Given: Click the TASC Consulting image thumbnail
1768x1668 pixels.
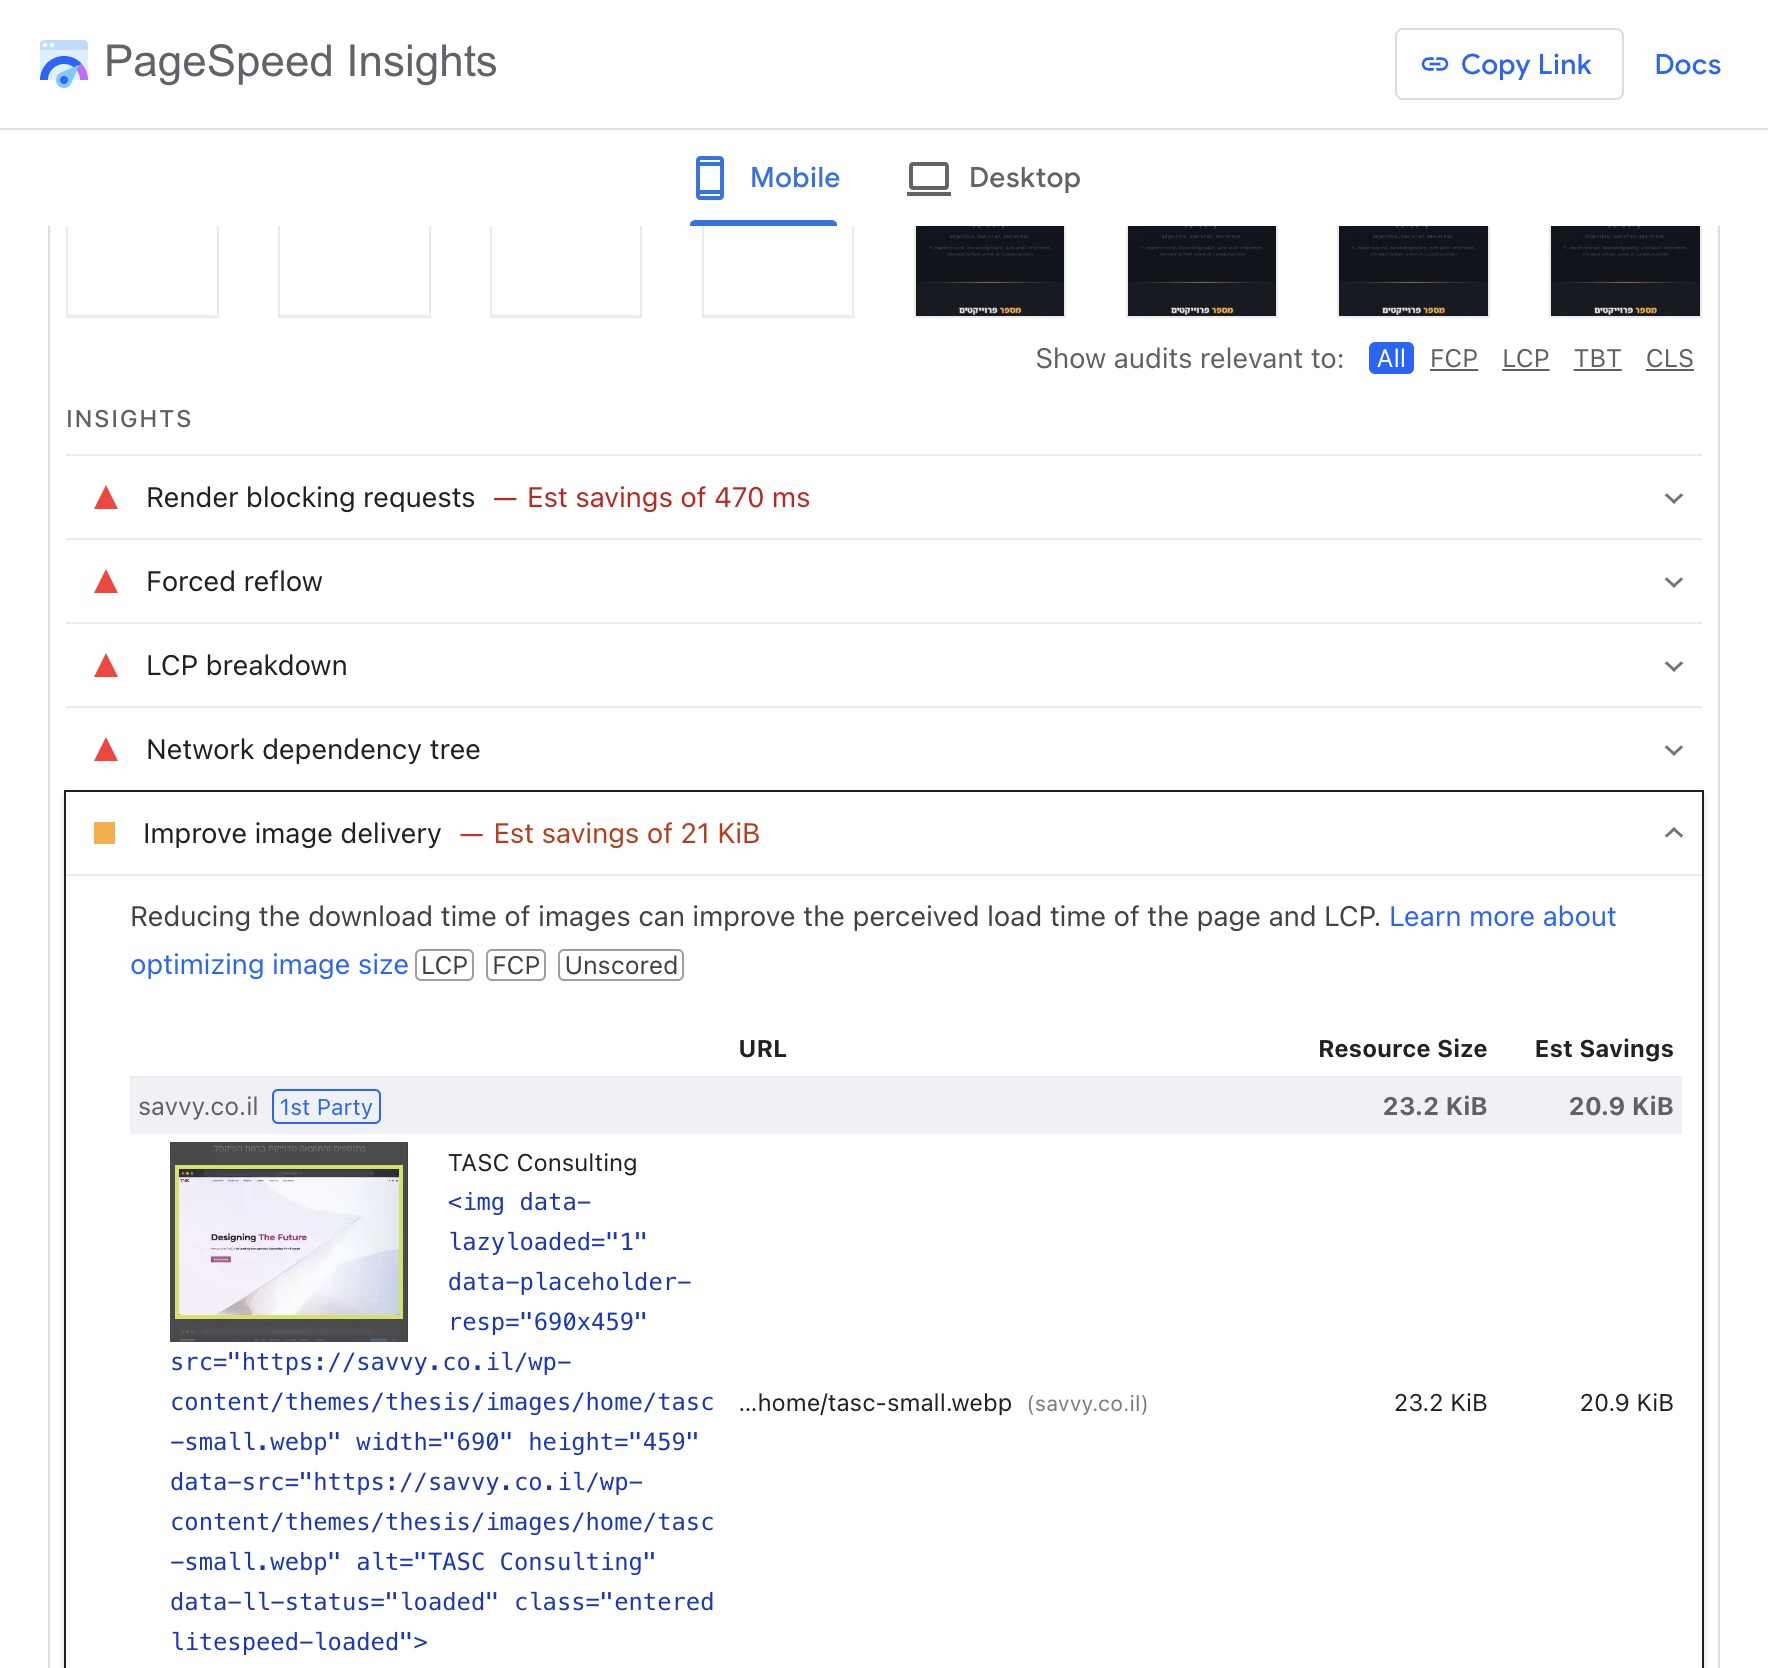Looking at the screenshot, I should pyautogui.click(x=289, y=1241).
